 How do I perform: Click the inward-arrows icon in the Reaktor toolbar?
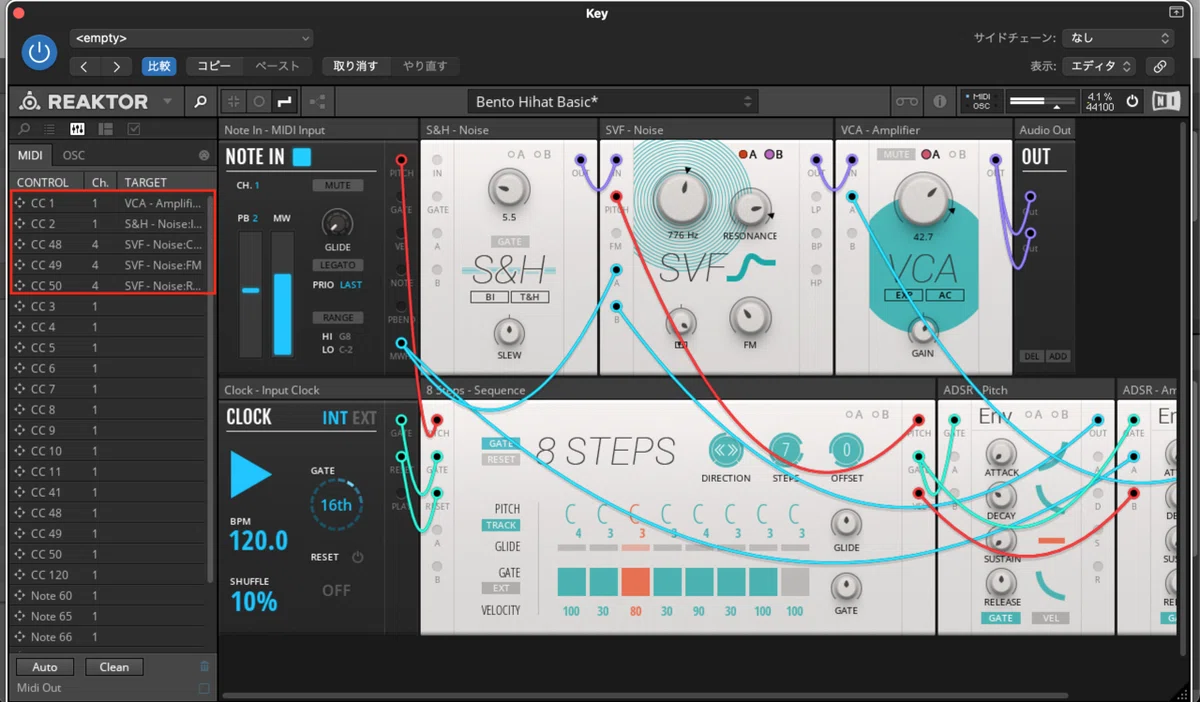(234, 101)
